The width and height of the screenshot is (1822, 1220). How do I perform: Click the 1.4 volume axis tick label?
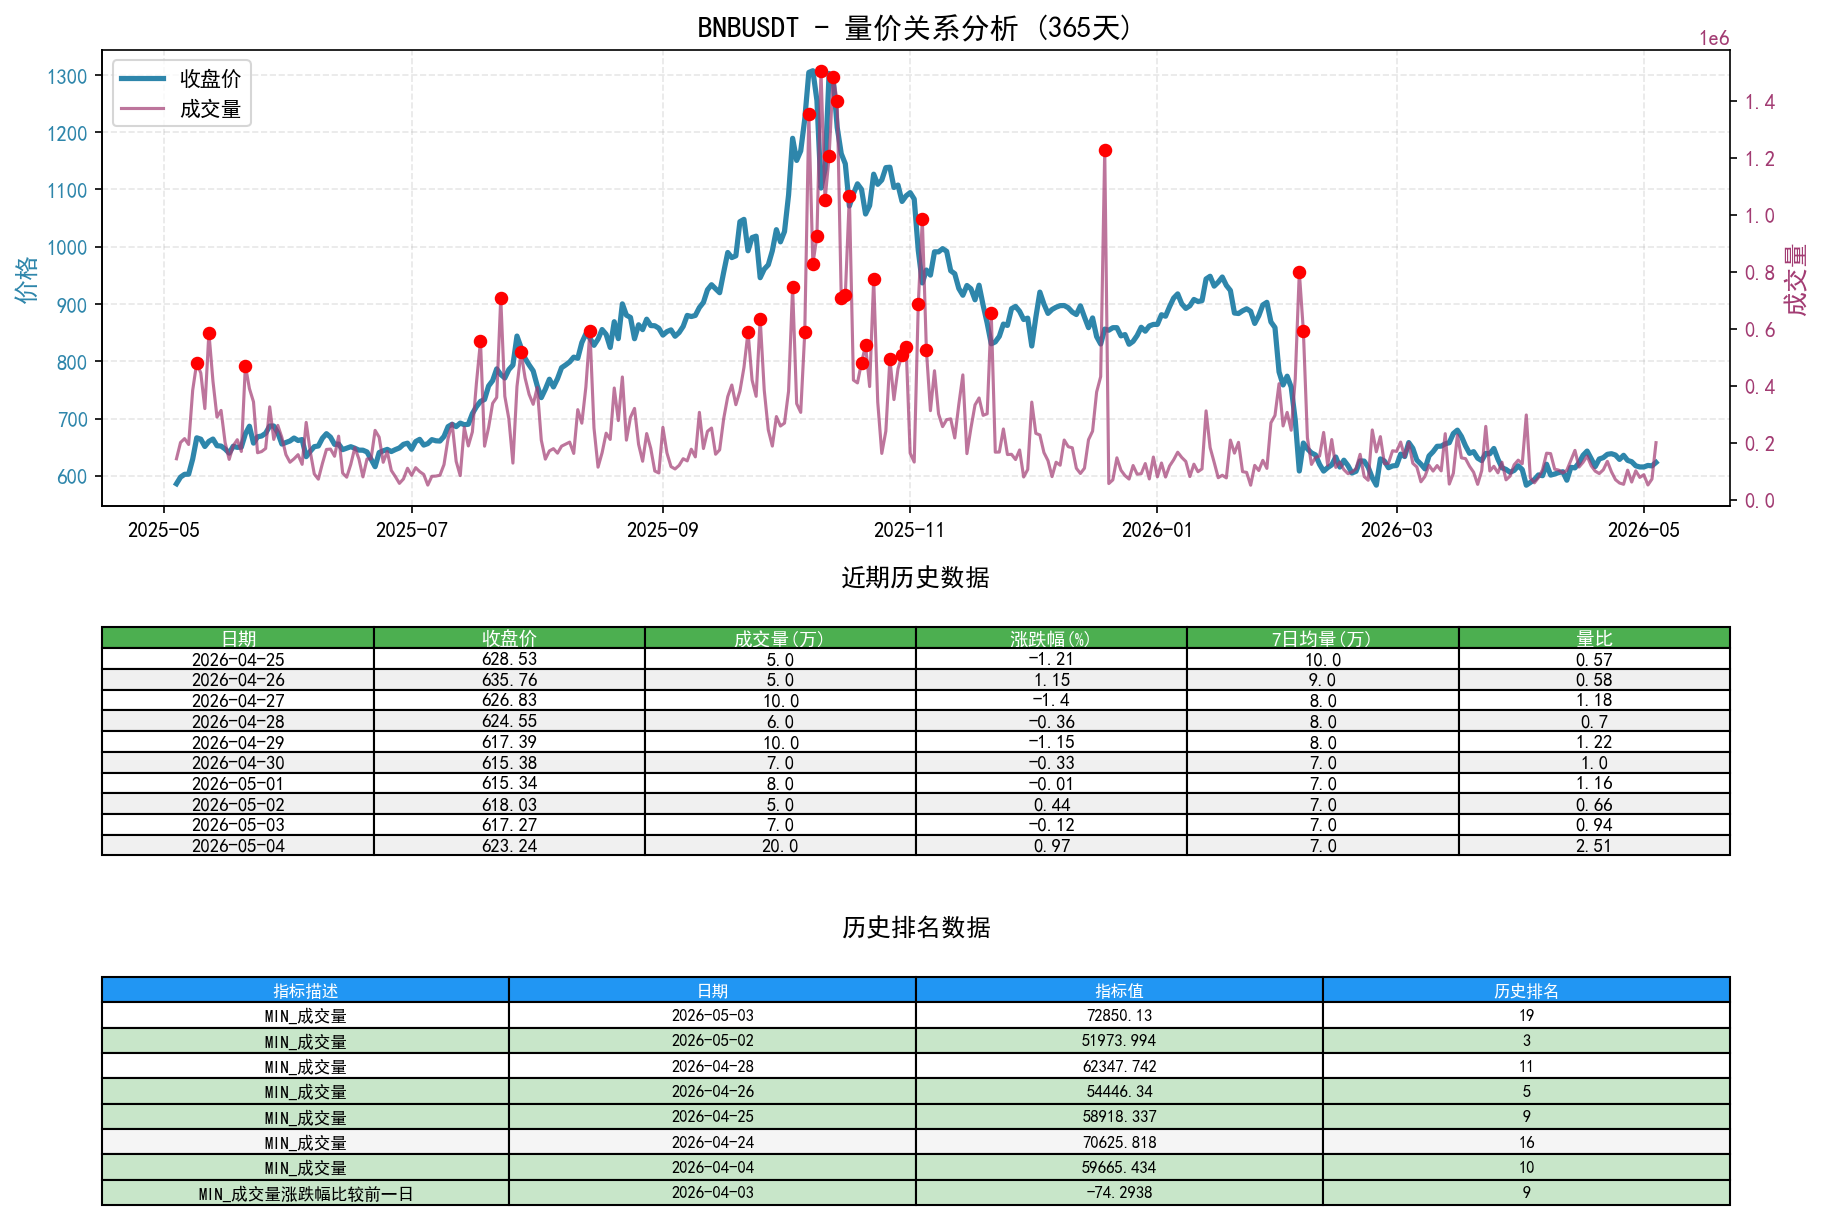(1760, 102)
